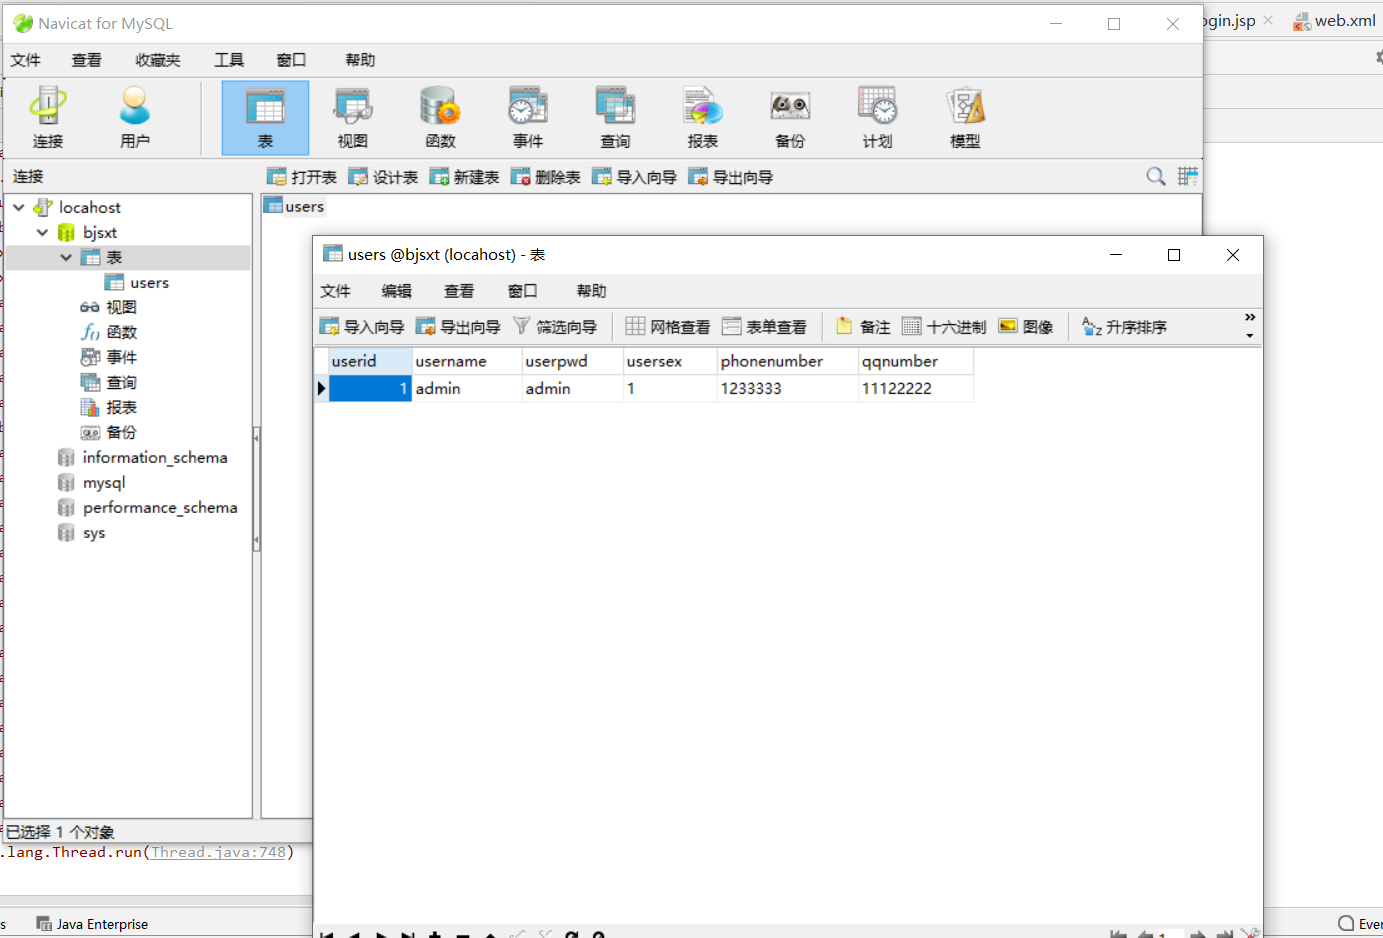Click the userid column header
Screen dimensions: 1383x938
pyautogui.click(x=370, y=361)
